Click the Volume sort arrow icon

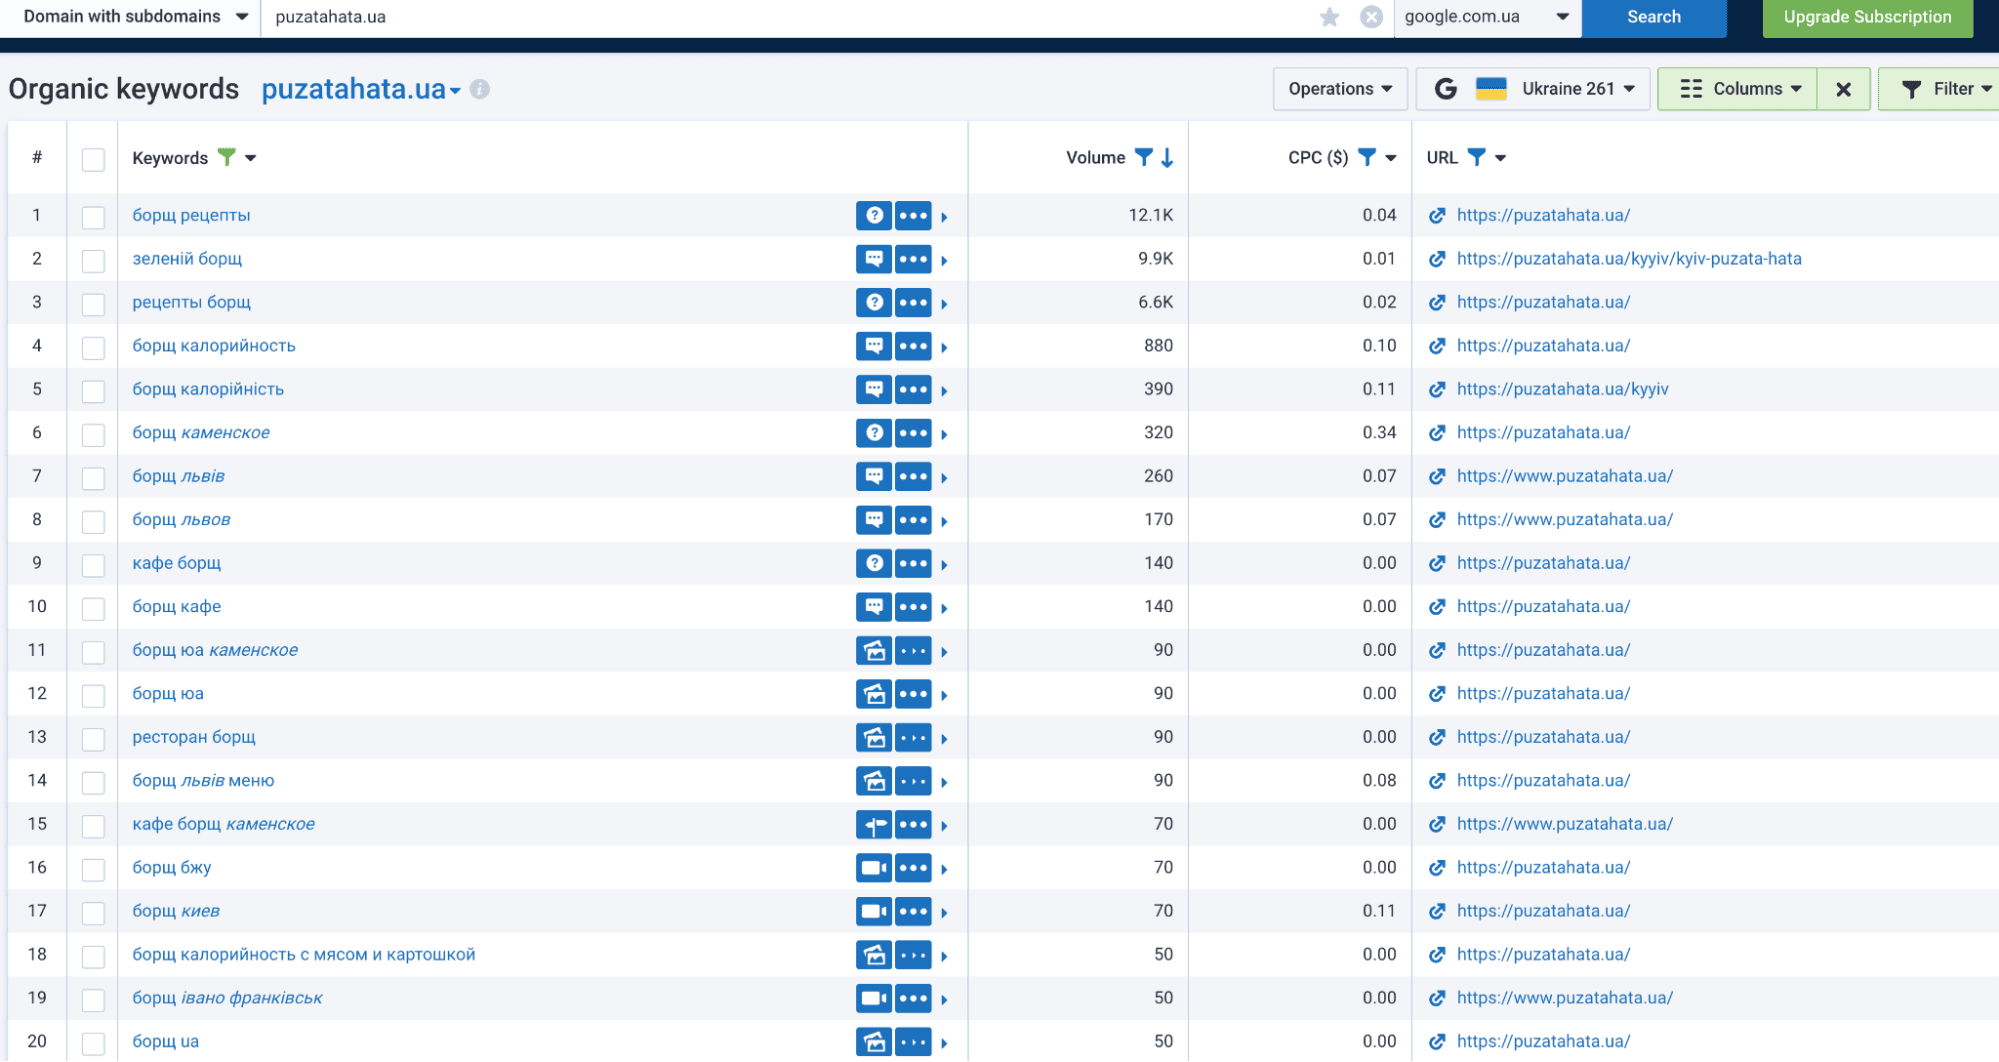point(1167,158)
